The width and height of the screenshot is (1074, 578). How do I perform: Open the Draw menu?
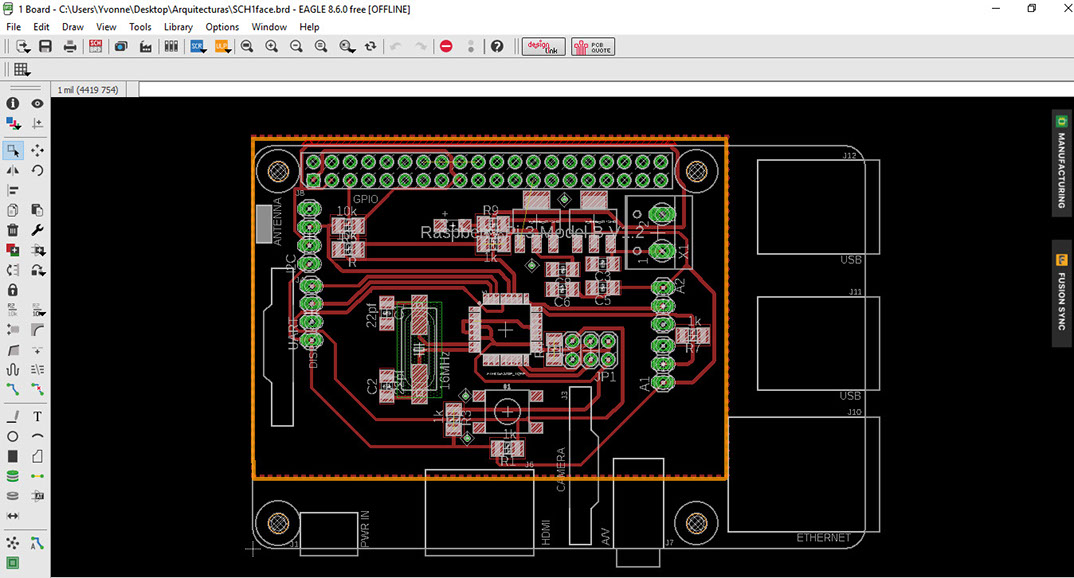pos(73,27)
